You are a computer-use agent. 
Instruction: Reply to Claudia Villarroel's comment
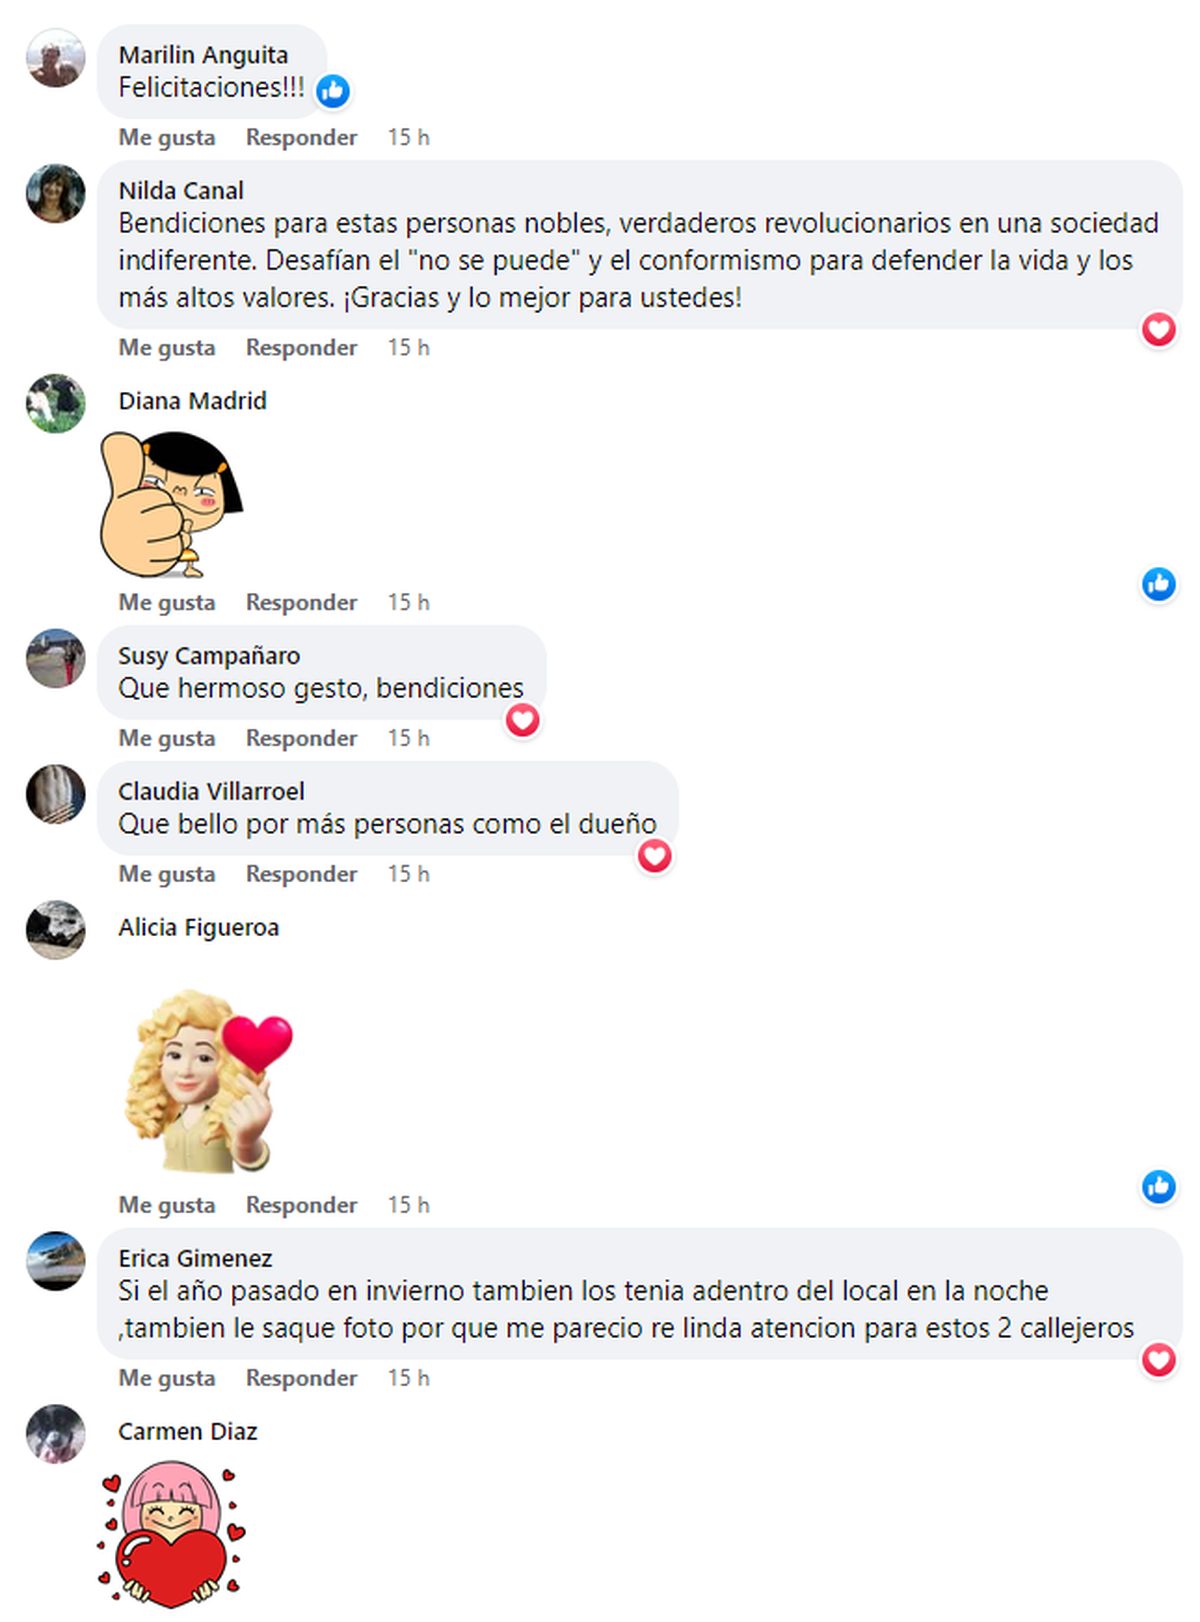(x=301, y=874)
